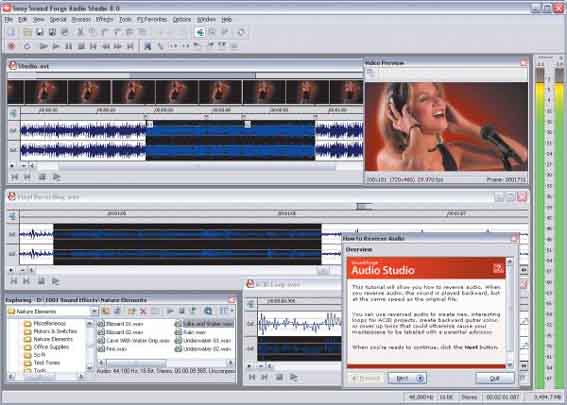Toggle Auto Play in the Explorer toolbar

pyautogui.click(x=193, y=311)
